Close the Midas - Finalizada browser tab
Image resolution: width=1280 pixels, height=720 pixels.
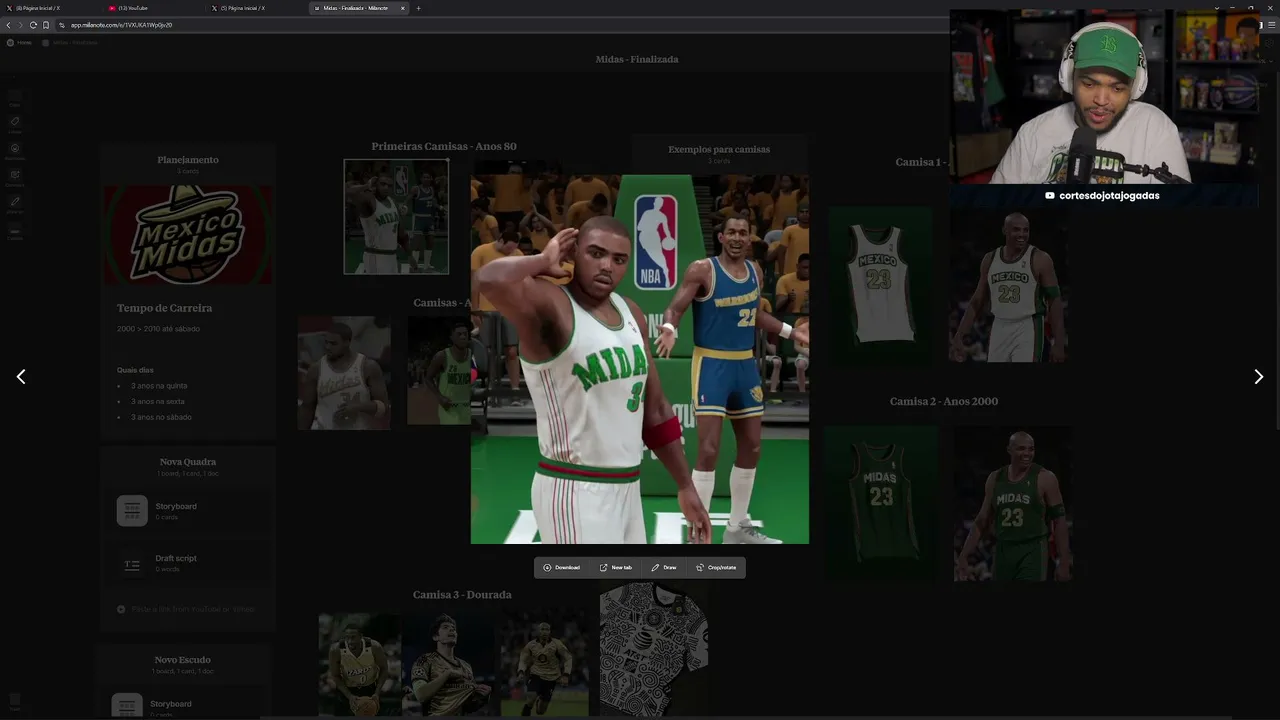pos(403,8)
